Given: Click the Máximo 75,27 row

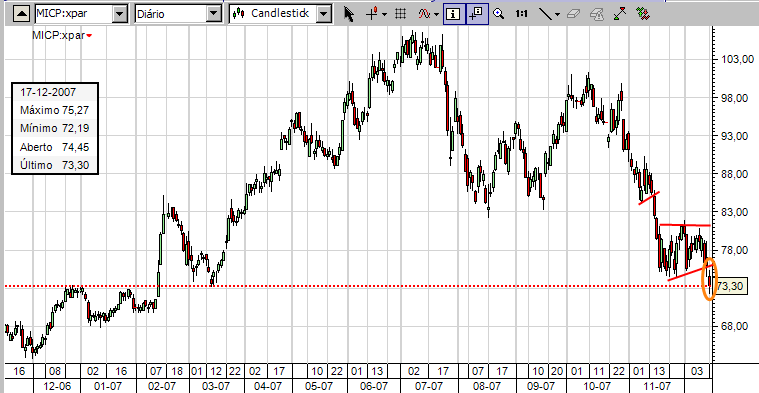Looking at the screenshot, I should 54,110.
